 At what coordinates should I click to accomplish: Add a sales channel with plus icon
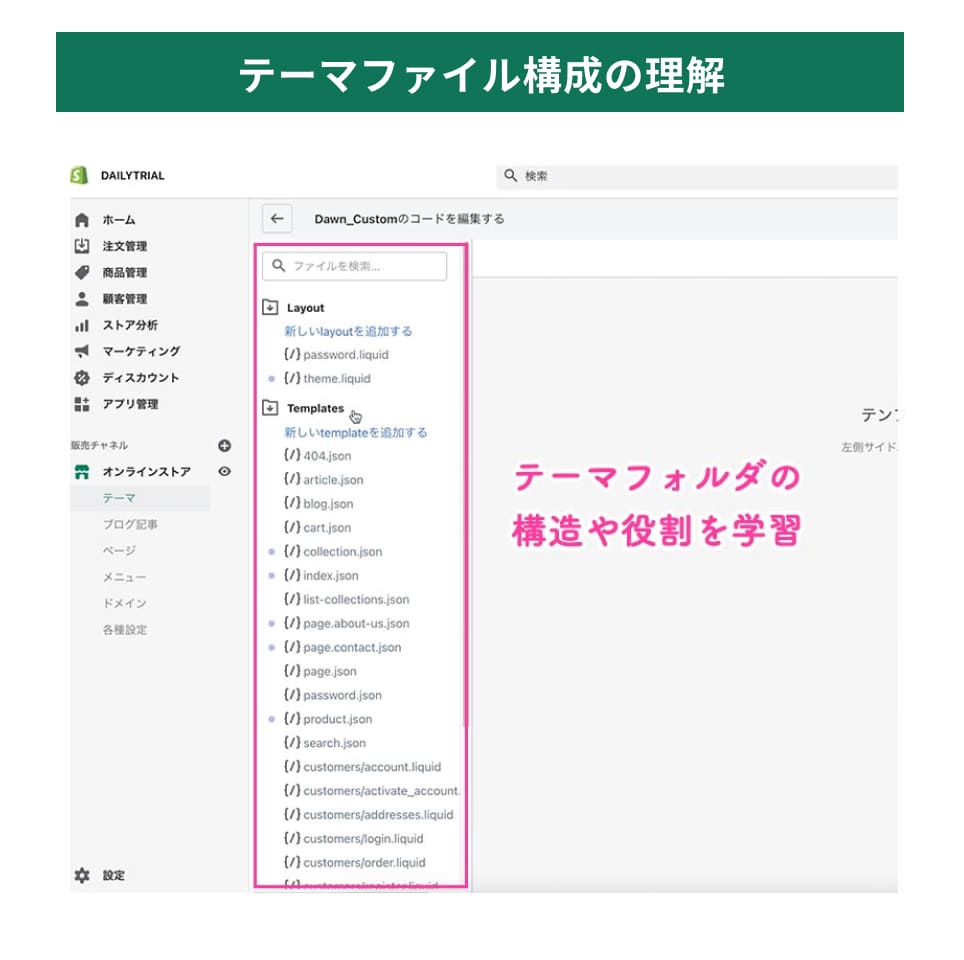pos(224,446)
